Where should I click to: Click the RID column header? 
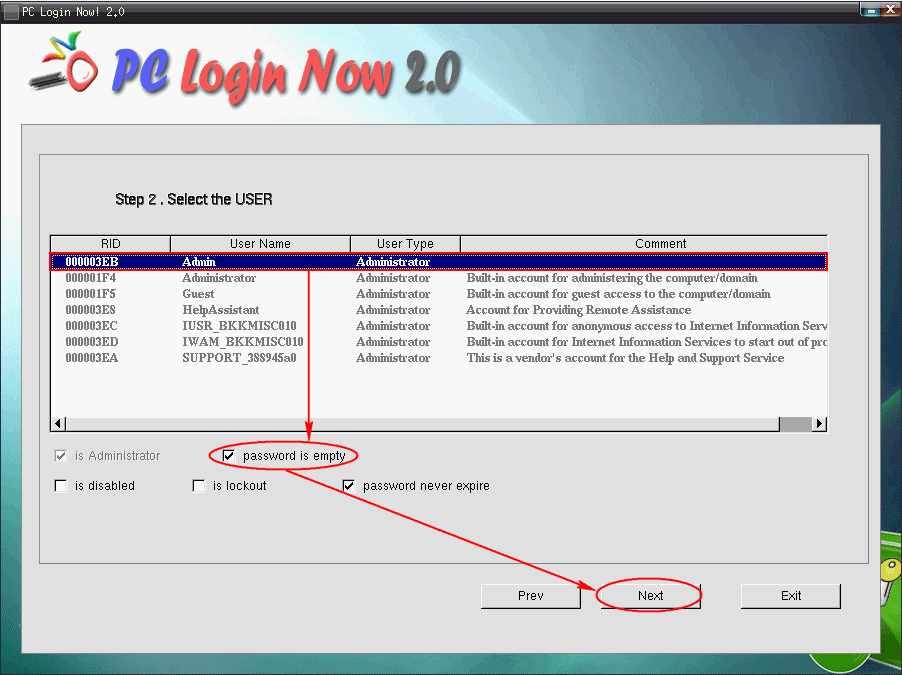110,244
